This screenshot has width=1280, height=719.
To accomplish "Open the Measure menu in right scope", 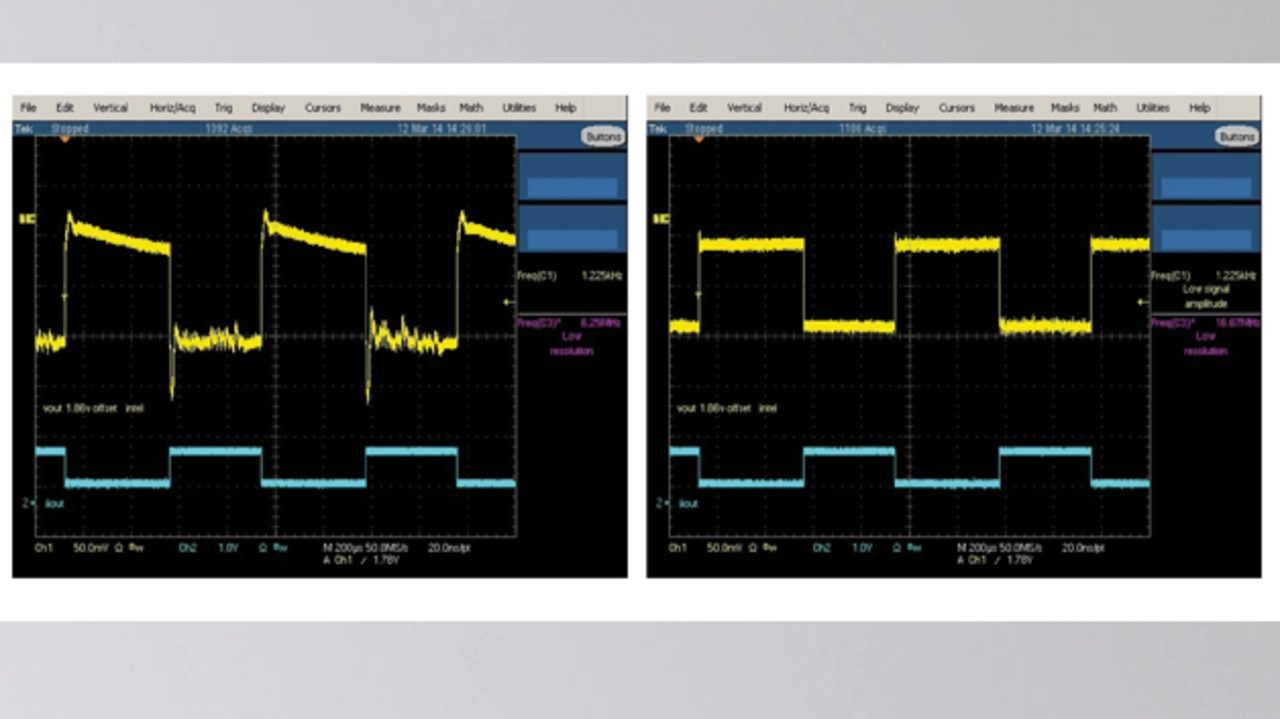I will 1013,108.
